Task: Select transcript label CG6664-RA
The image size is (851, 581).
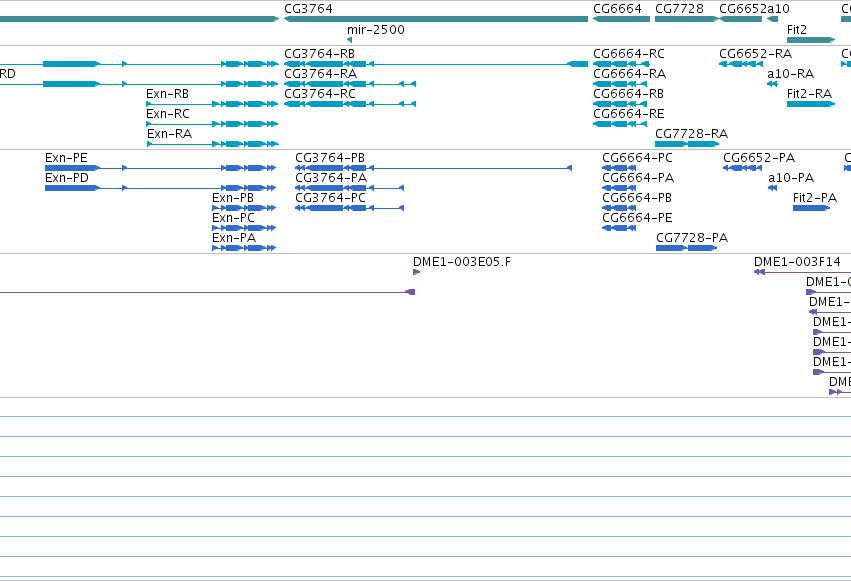Action: pyautogui.click(x=630, y=74)
